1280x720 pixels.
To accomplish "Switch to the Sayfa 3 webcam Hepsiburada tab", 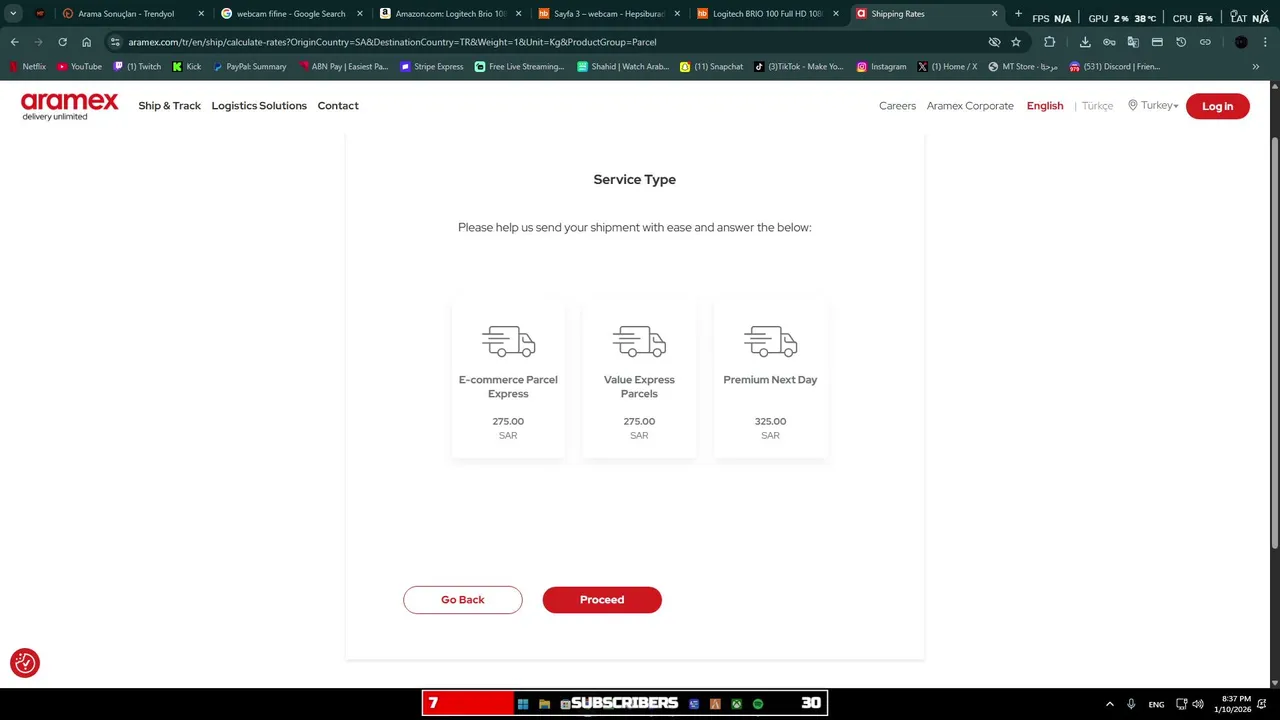I will point(608,14).
